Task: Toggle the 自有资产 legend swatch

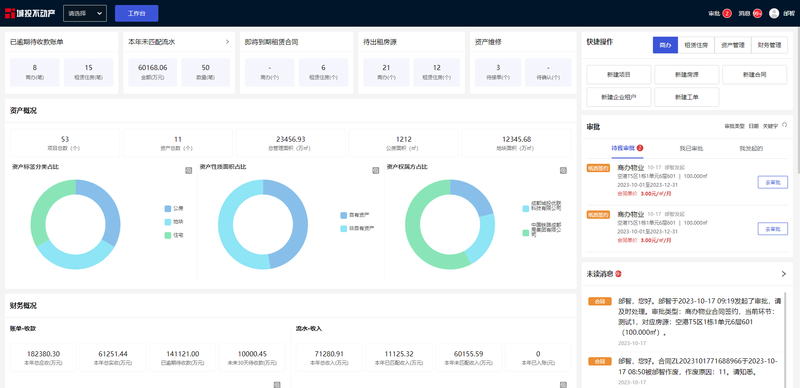Action: [343, 215]
